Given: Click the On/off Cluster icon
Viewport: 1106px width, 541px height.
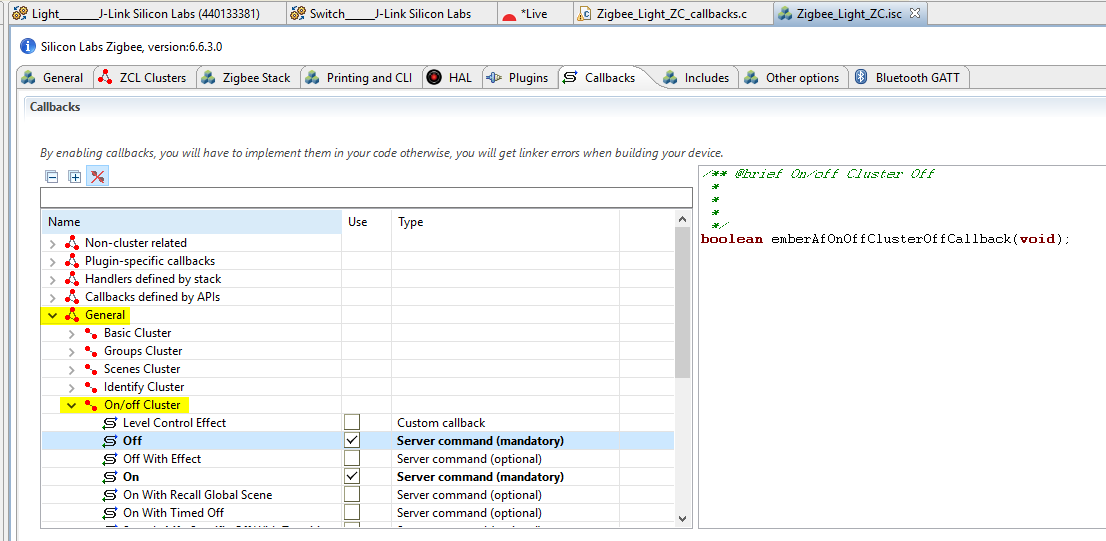Looking at the screenshot, I should click(91, 405).
